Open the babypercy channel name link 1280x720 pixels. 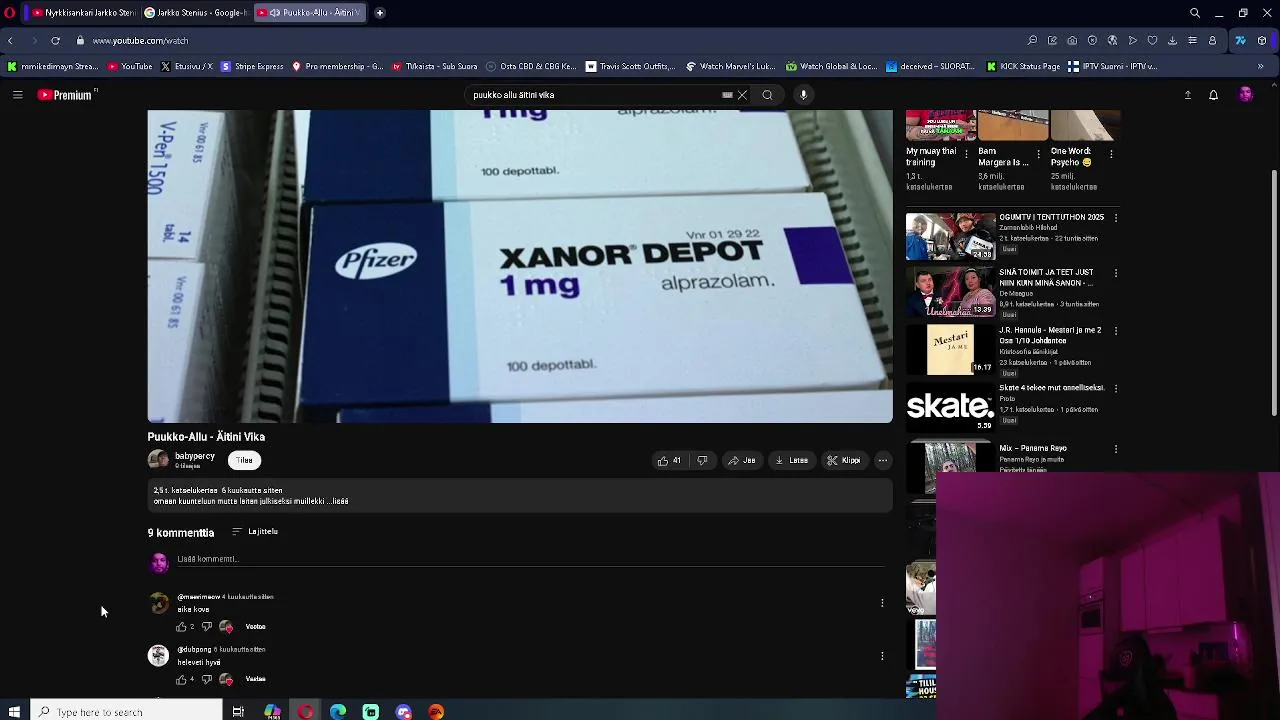coord(195,456)
